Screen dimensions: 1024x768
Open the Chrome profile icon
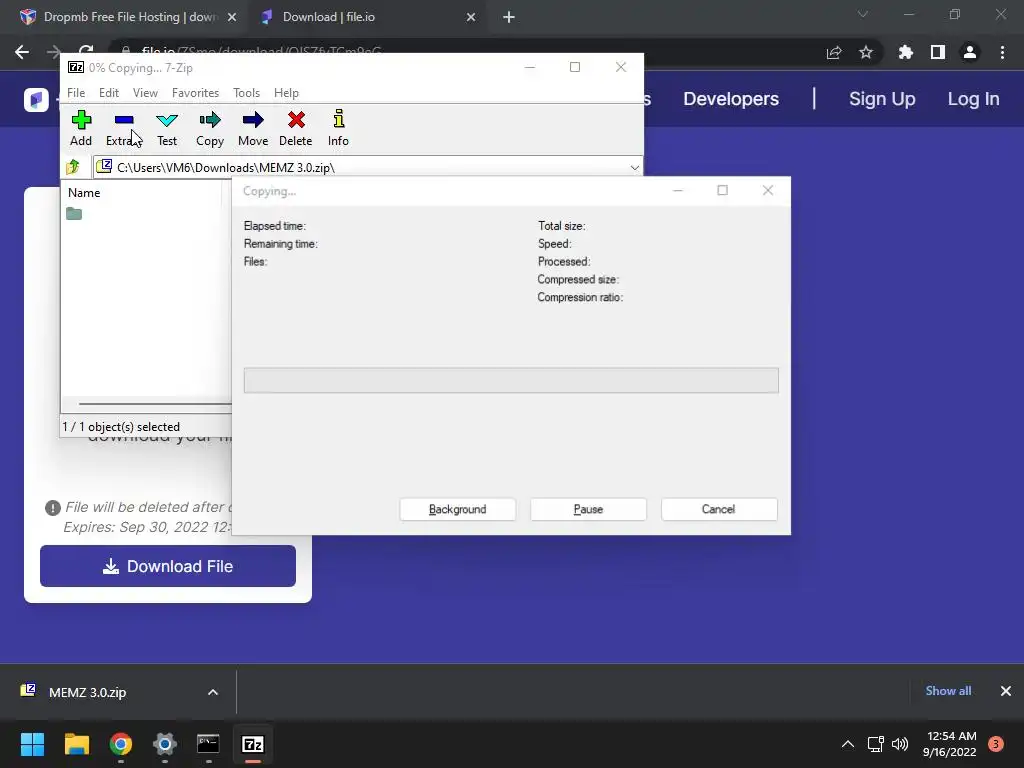(x=970, y=53)
